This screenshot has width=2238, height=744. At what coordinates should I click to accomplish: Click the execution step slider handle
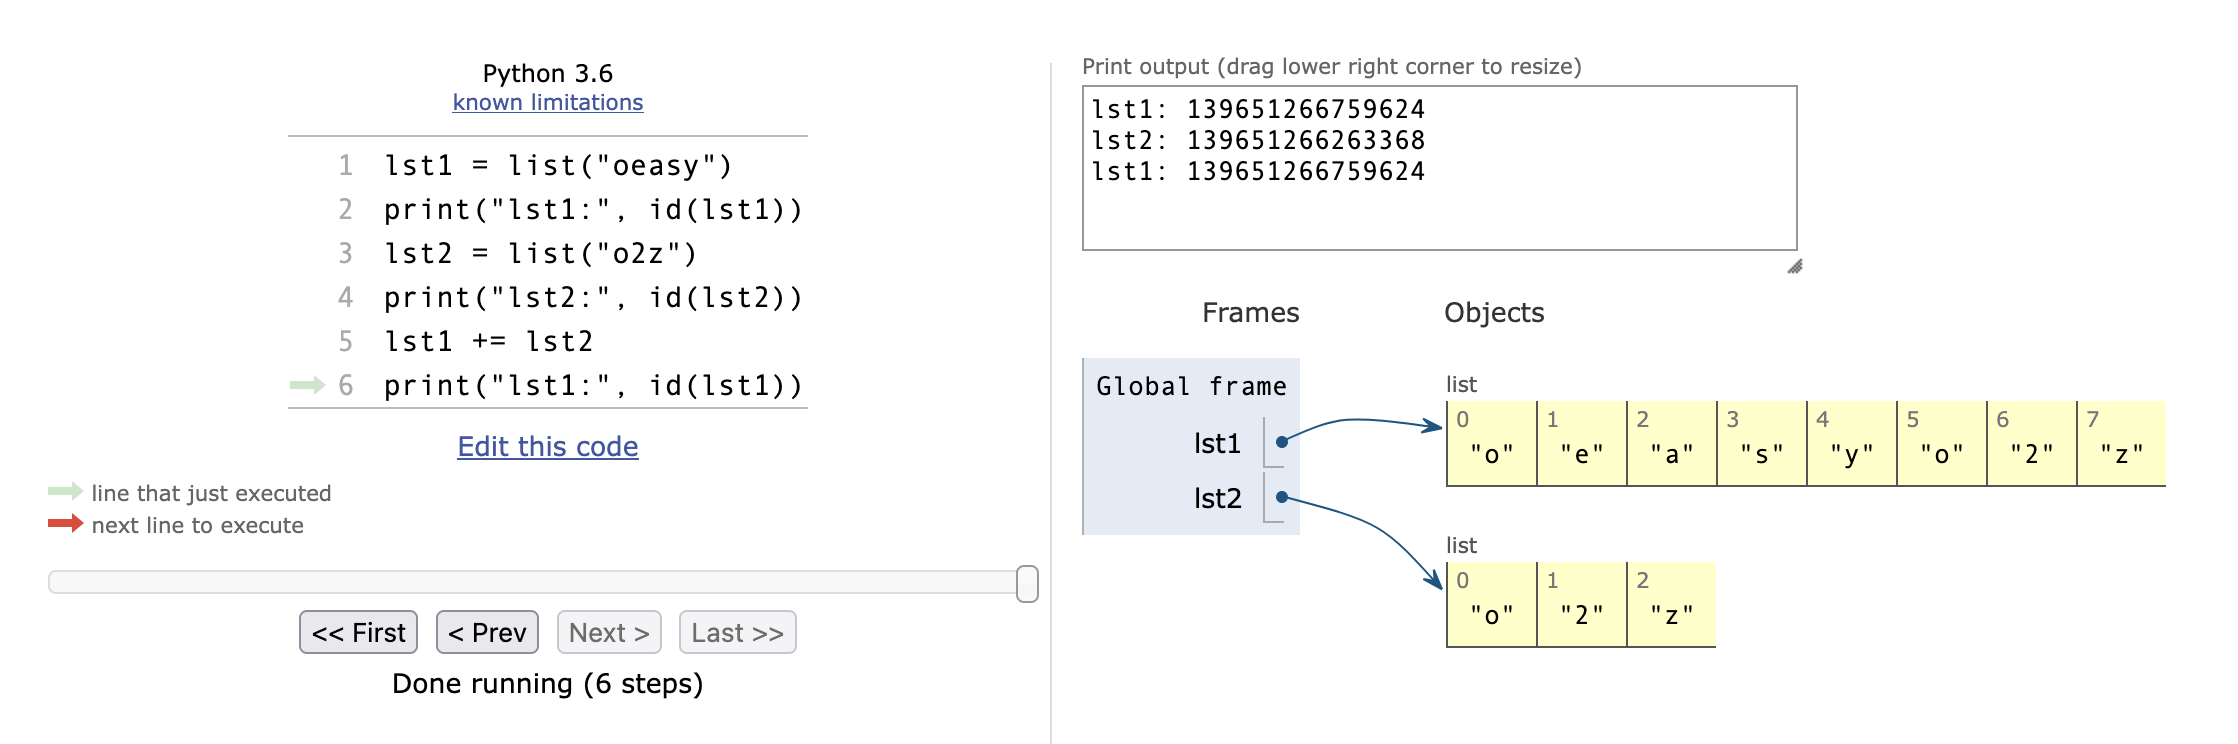coord(1027,583)
